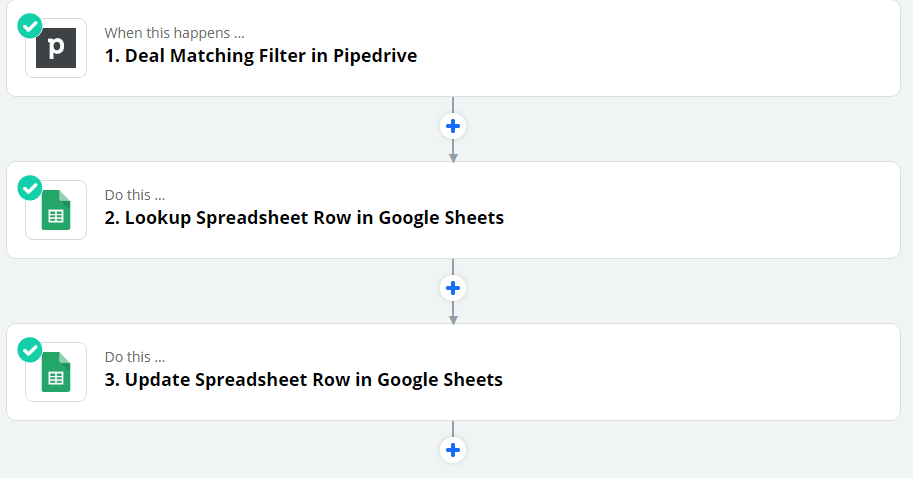The width and height of the screenshot is (913, 478).
Task: Click the arrowhead pointing into the Update step
Action: (453, 320)
